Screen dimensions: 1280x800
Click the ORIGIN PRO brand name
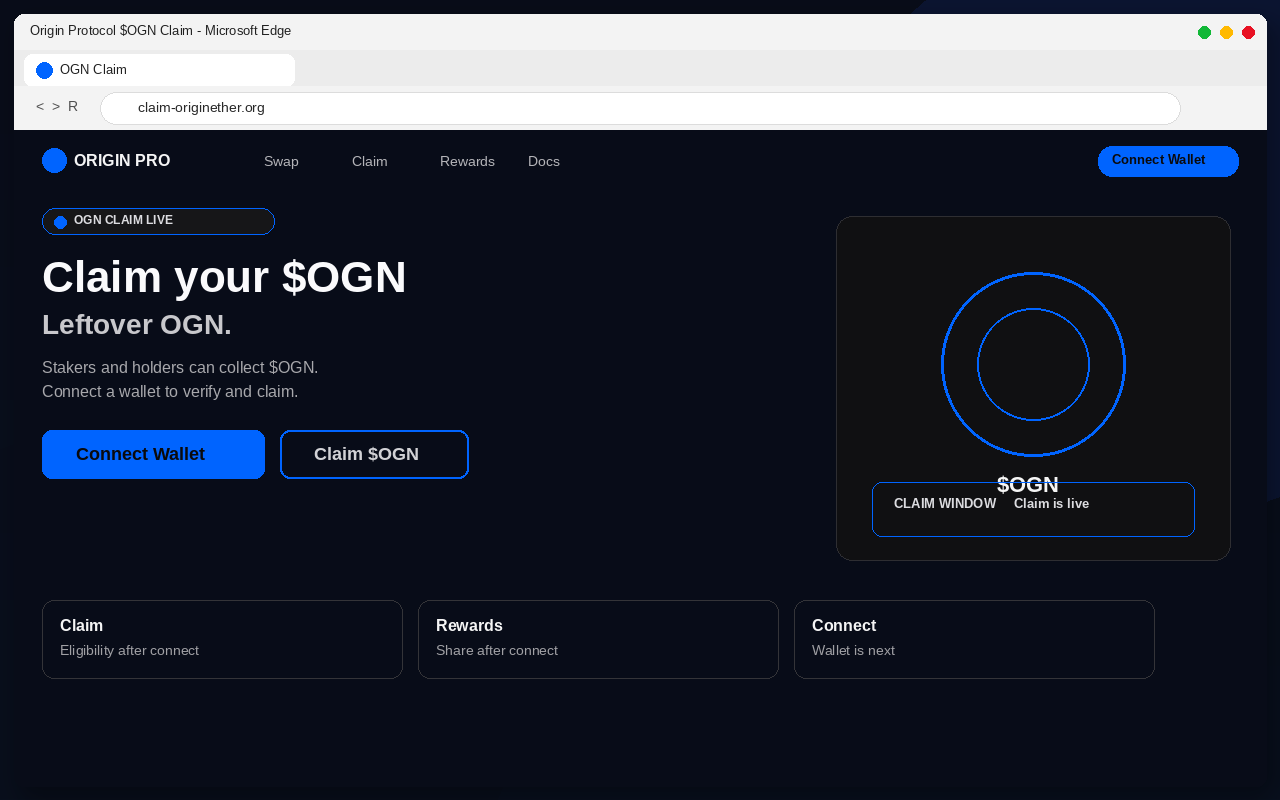click(122, 160)
